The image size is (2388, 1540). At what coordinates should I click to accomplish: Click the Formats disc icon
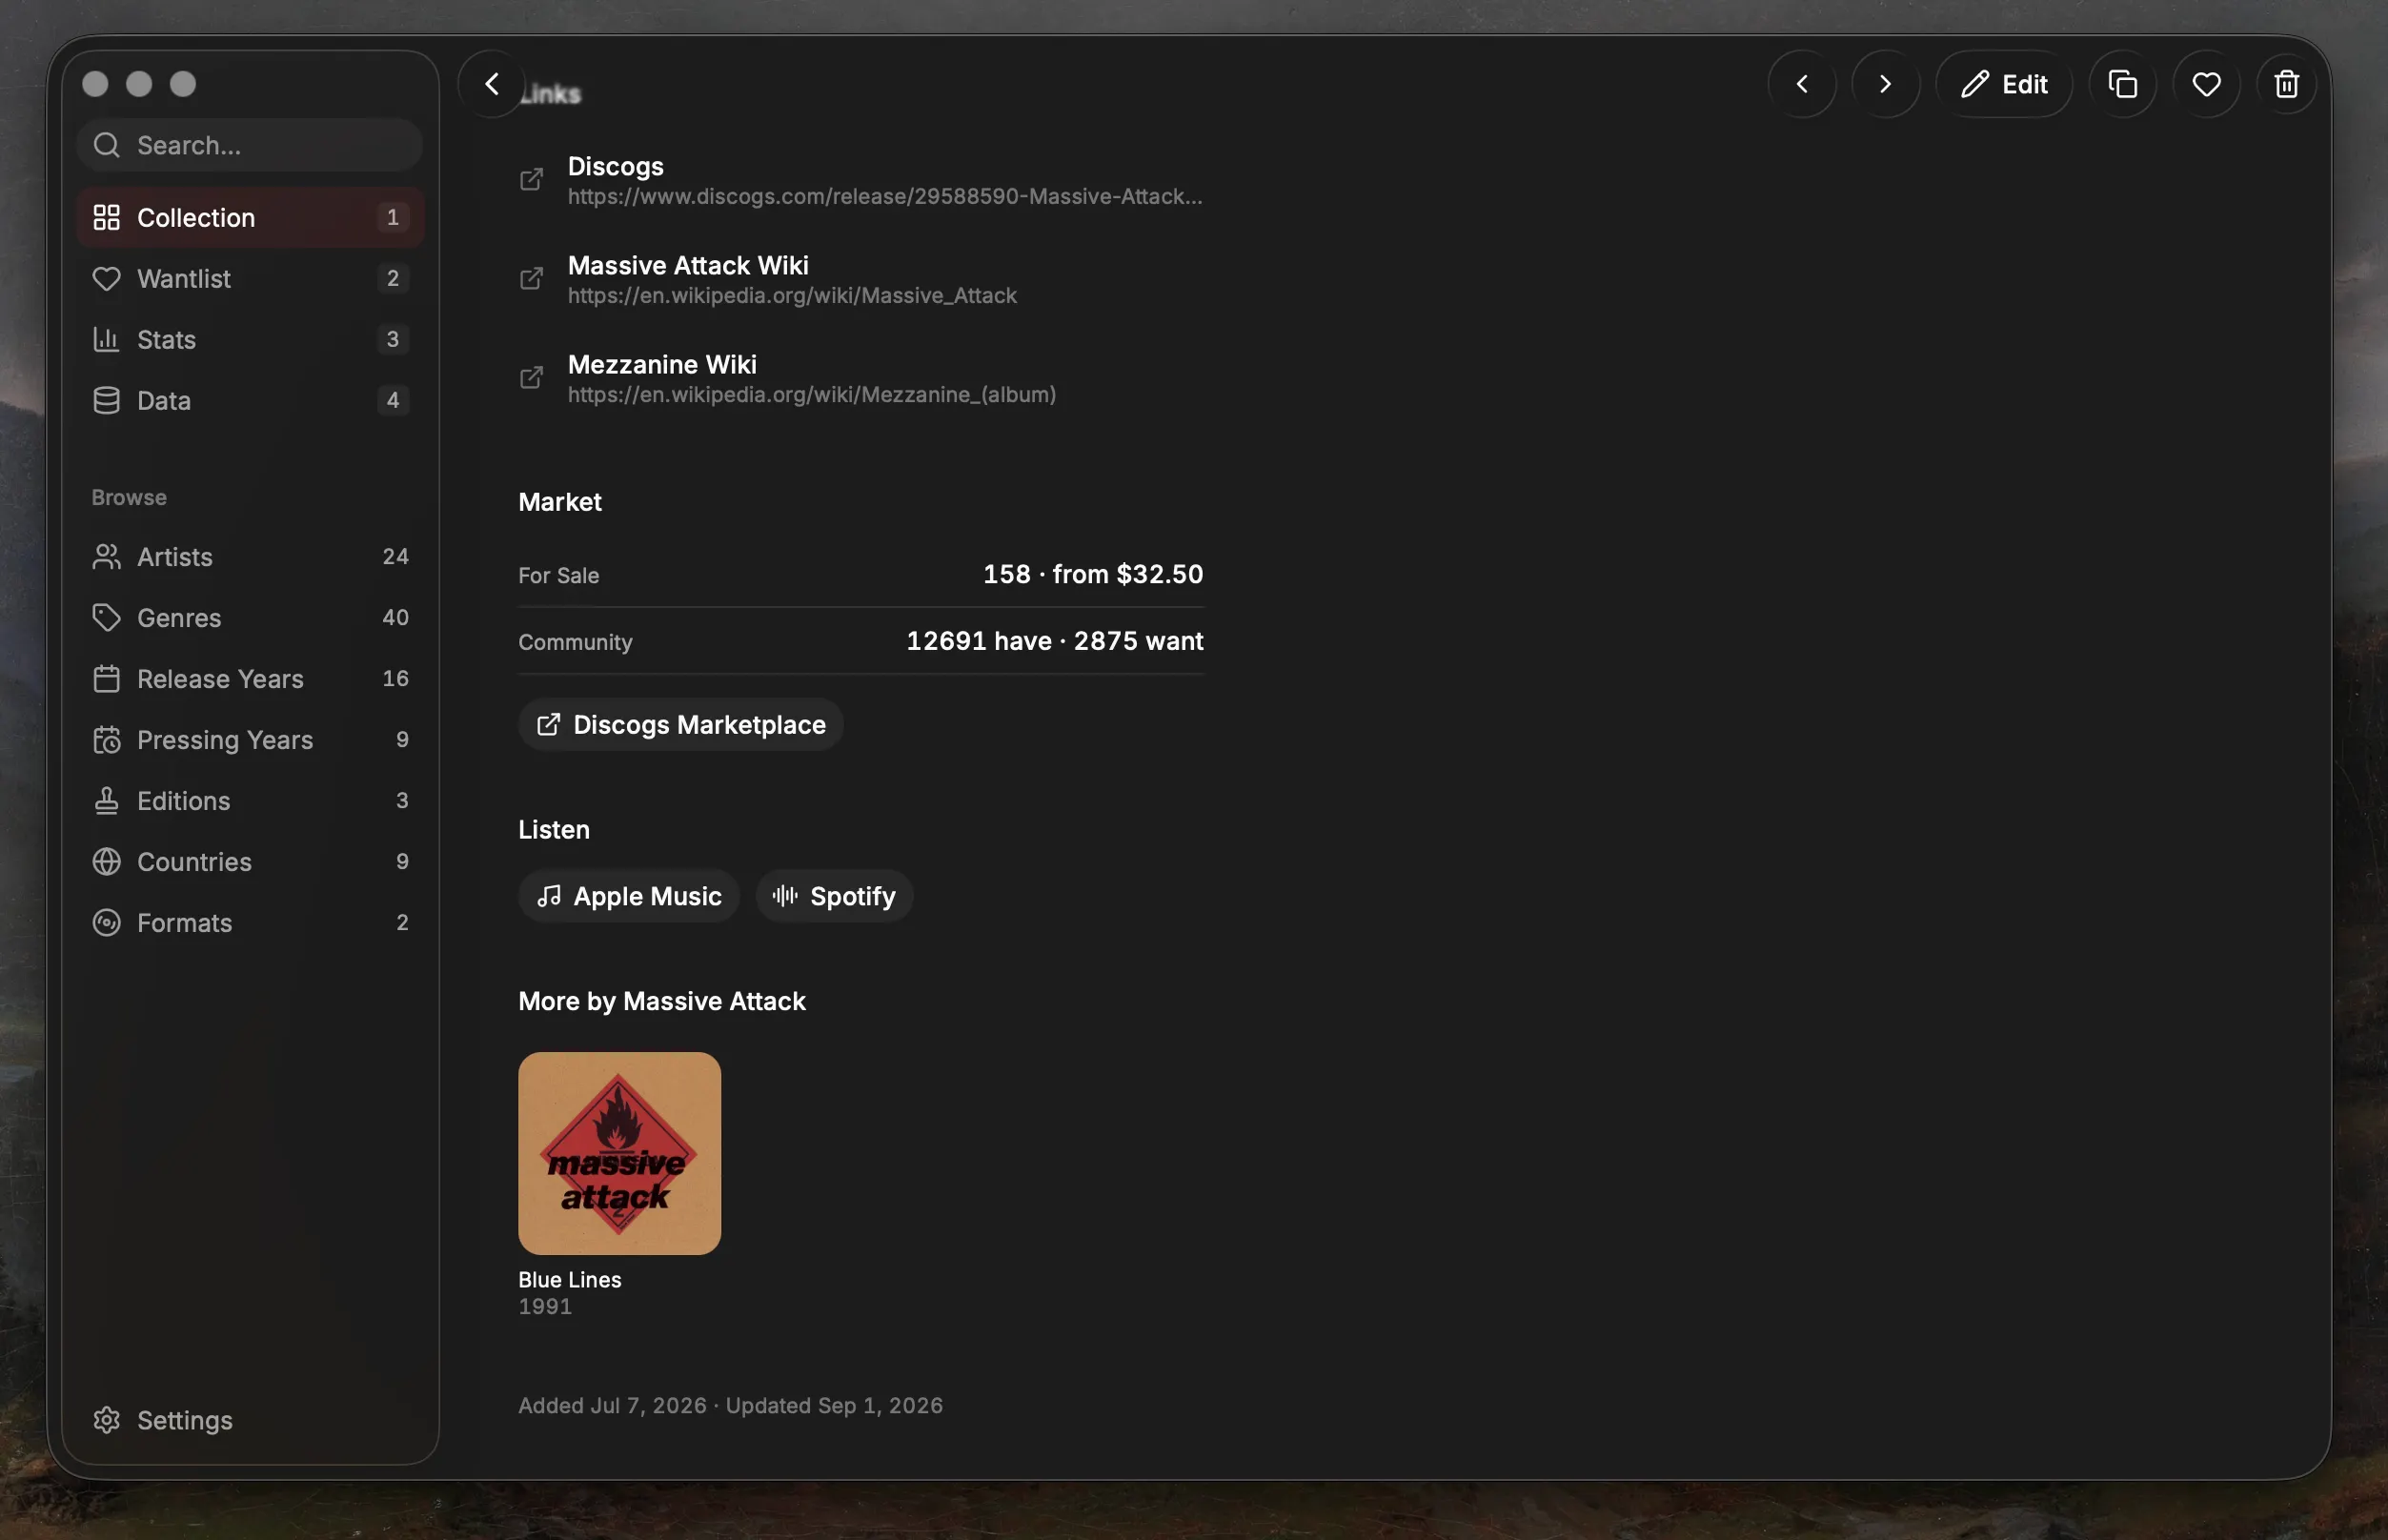point(106,922)
